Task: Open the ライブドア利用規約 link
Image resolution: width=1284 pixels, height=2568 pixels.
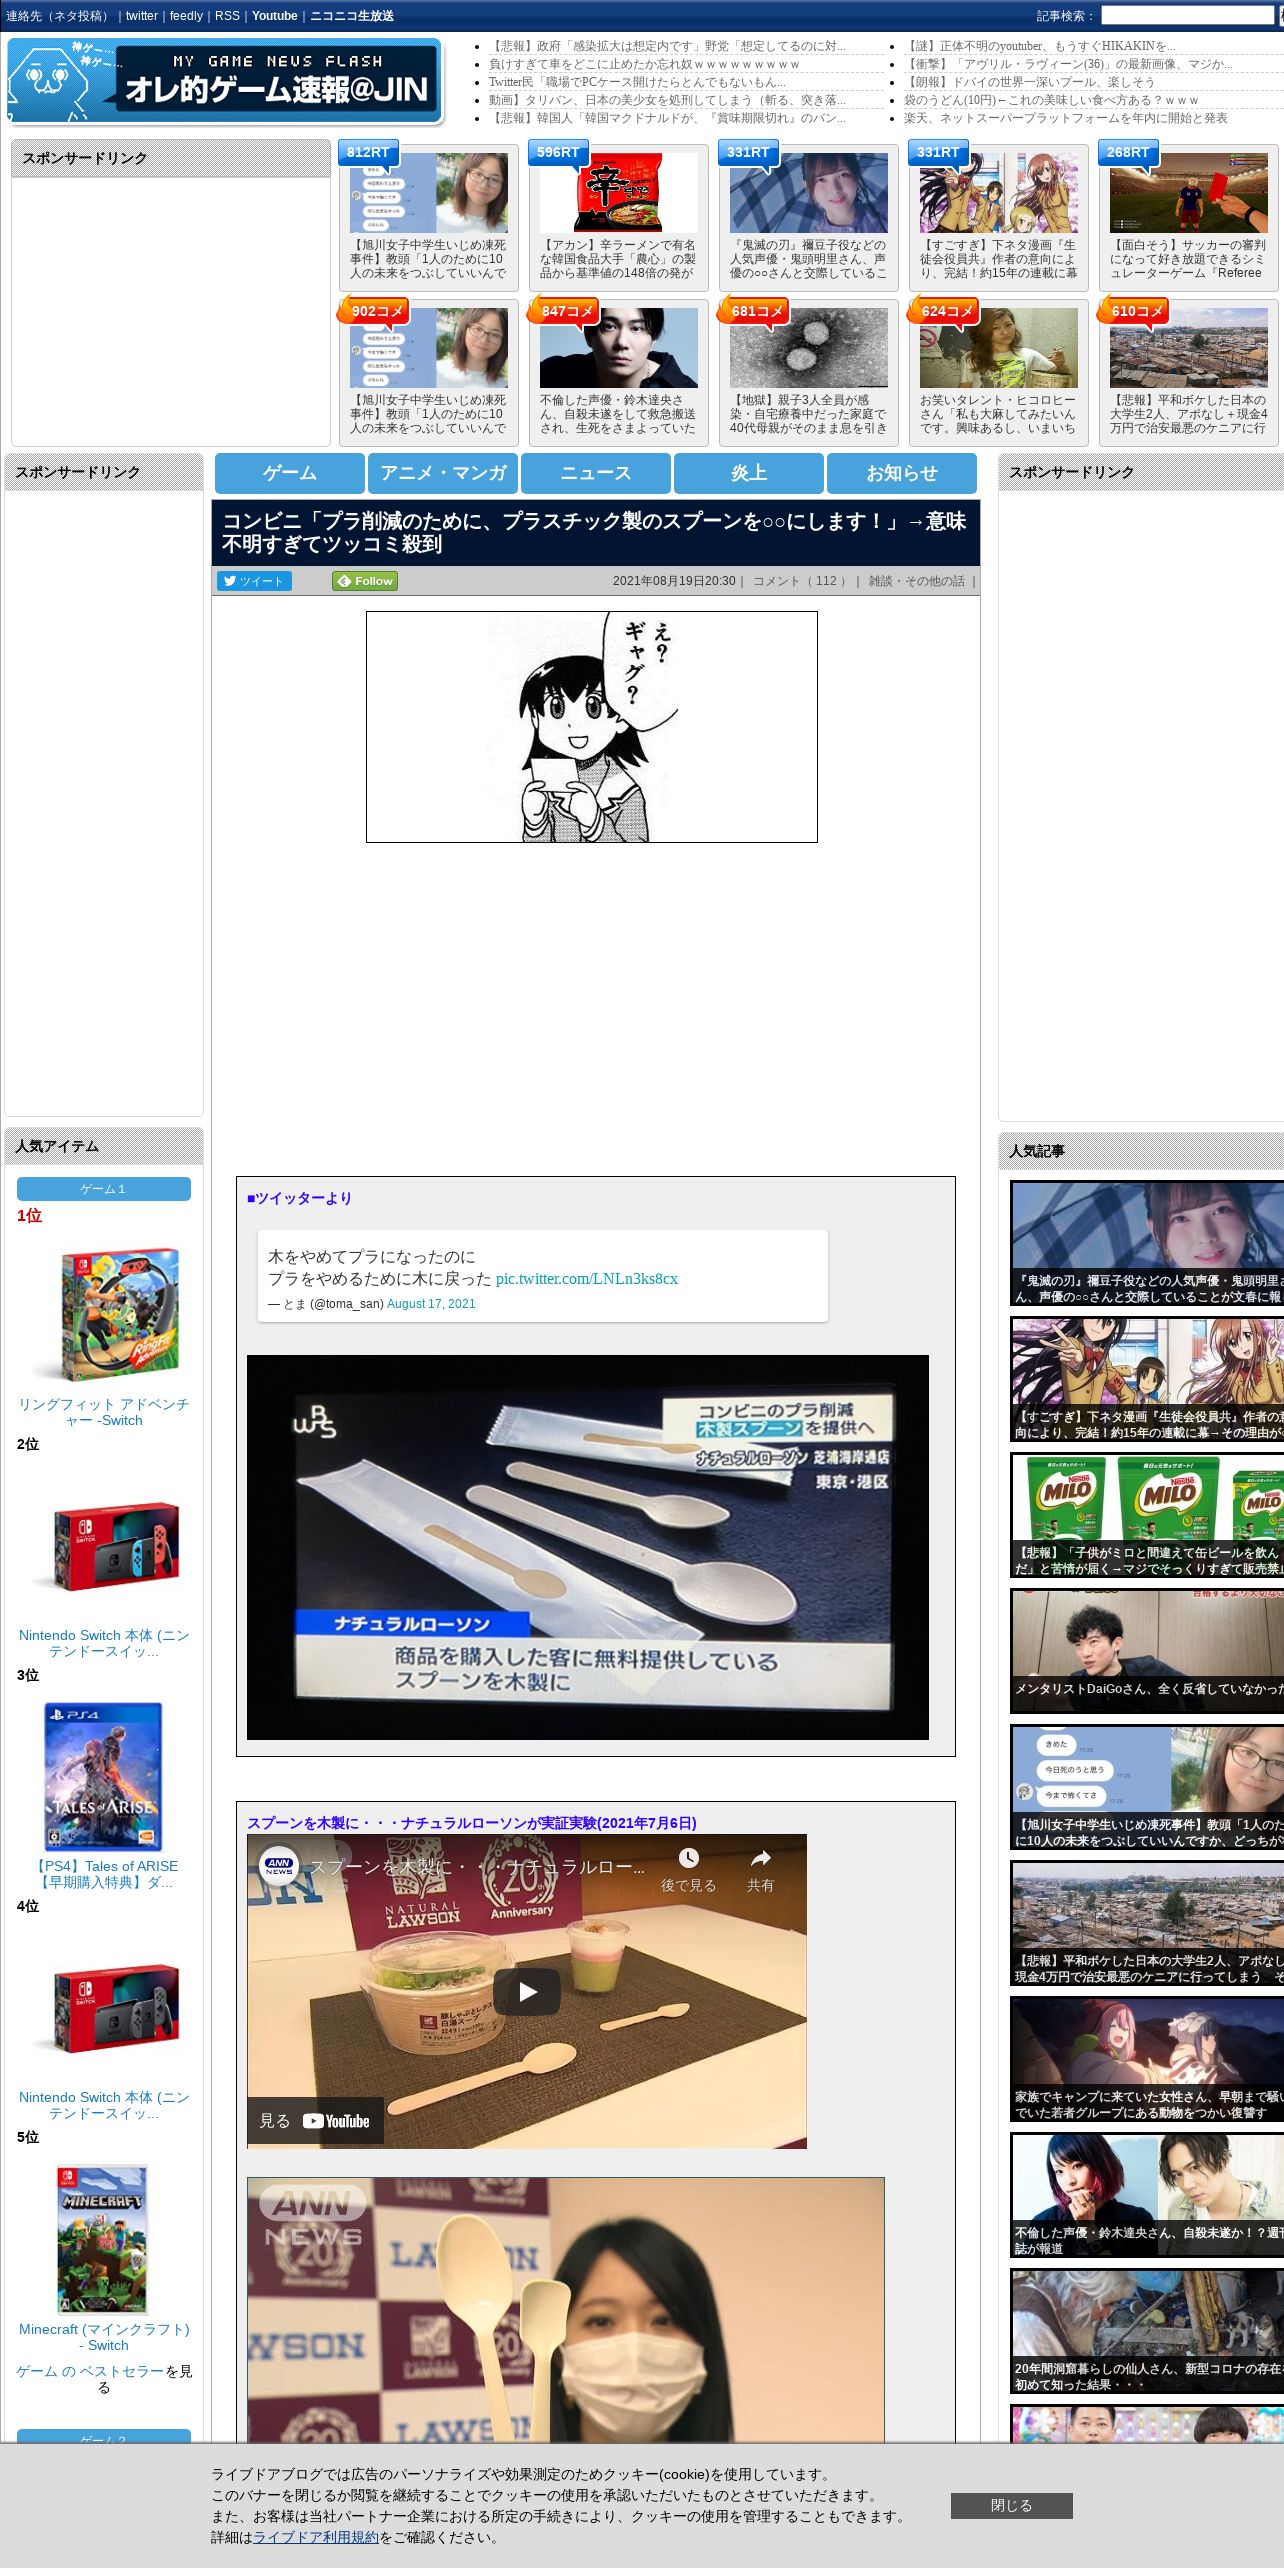Action: click(x=316, y=2537)
